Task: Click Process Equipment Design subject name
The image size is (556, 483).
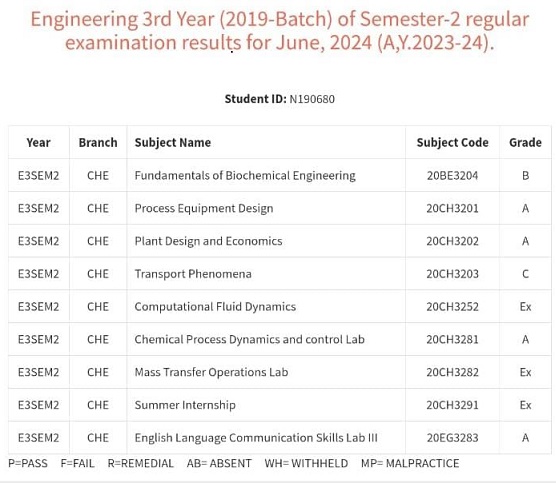Action: 204,209
